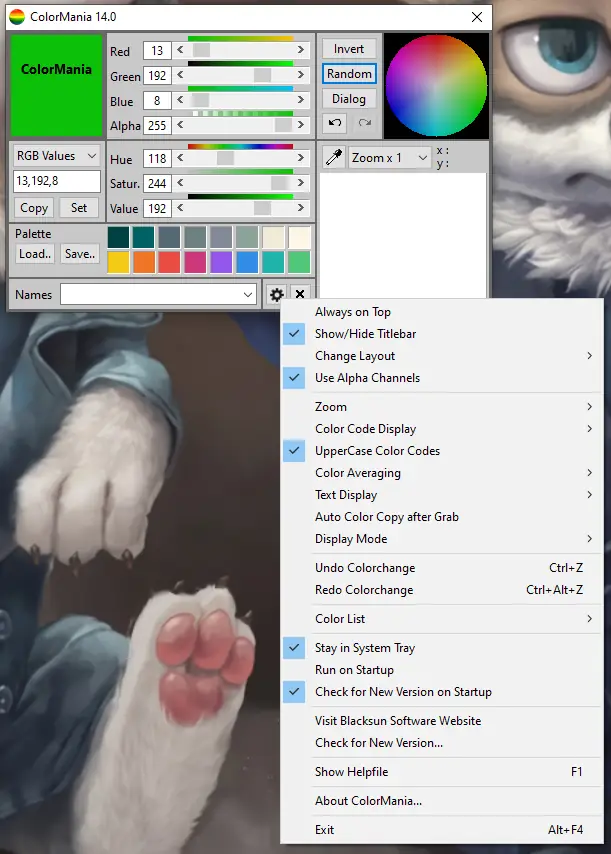611x854 pixels.
Task: Save the palette with Save..
Action: pos(80,254)
